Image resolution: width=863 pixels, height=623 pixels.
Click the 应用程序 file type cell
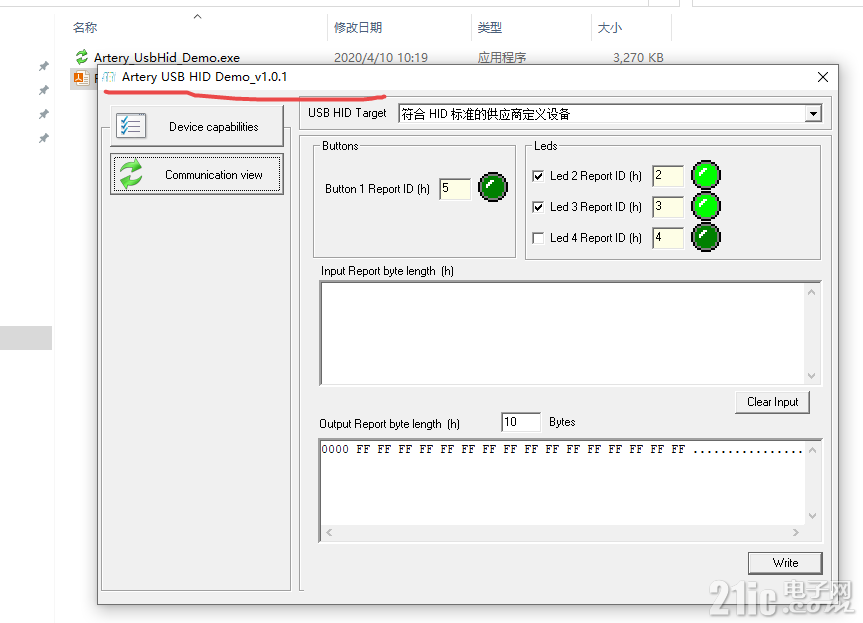[501, 57]
